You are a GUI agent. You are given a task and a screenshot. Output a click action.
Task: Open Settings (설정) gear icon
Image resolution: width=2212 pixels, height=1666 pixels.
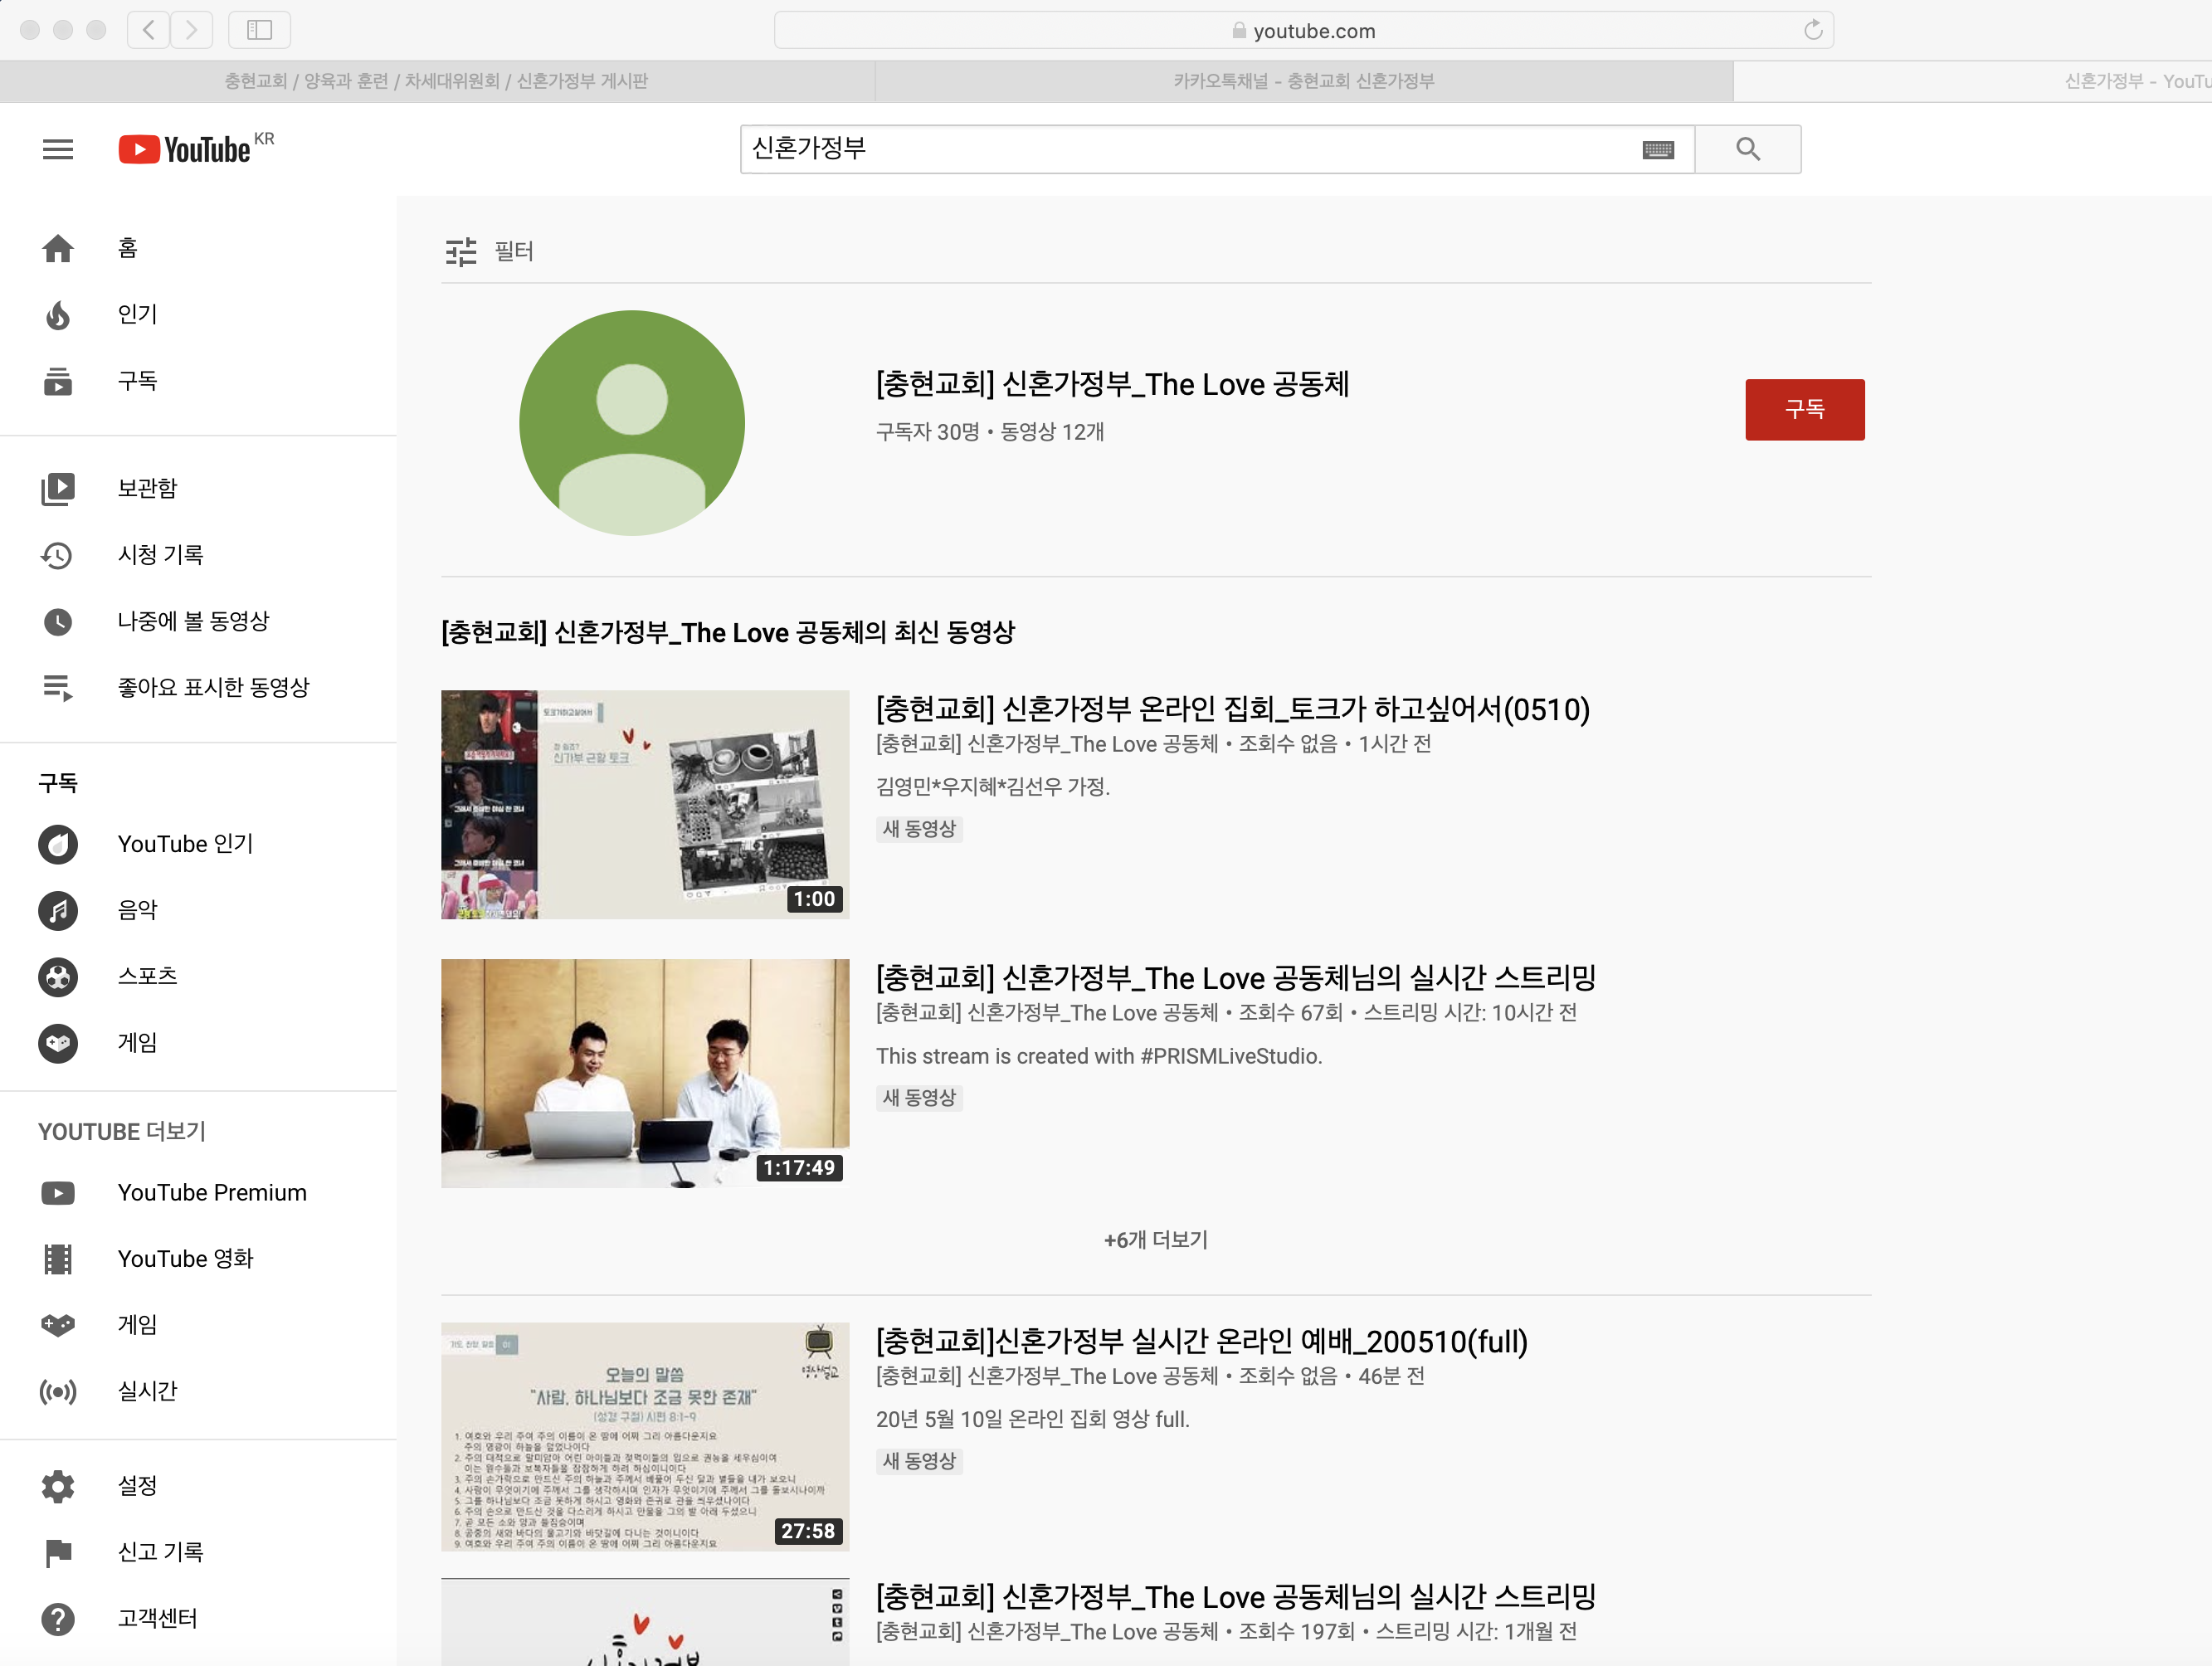(58, 1486)
